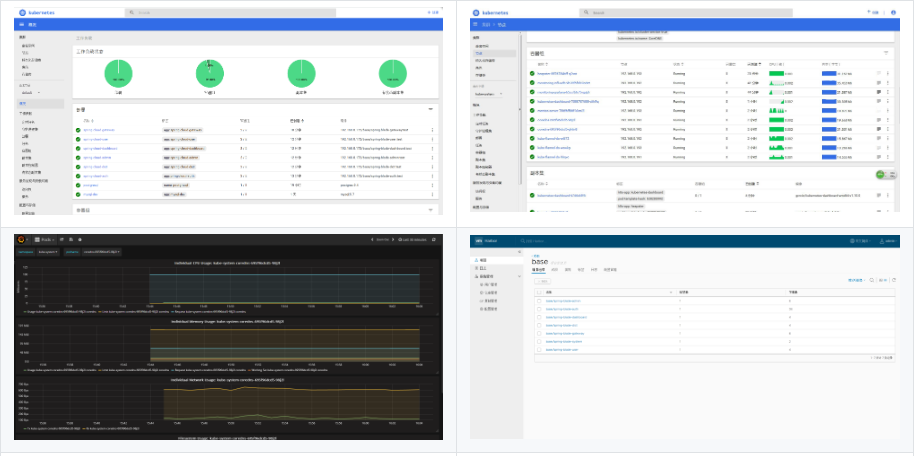Screen dimensions: 914x456
Task: Tick checkbox for base/spring-blade-dashboard repository
Action: click(x=539, y=317)
